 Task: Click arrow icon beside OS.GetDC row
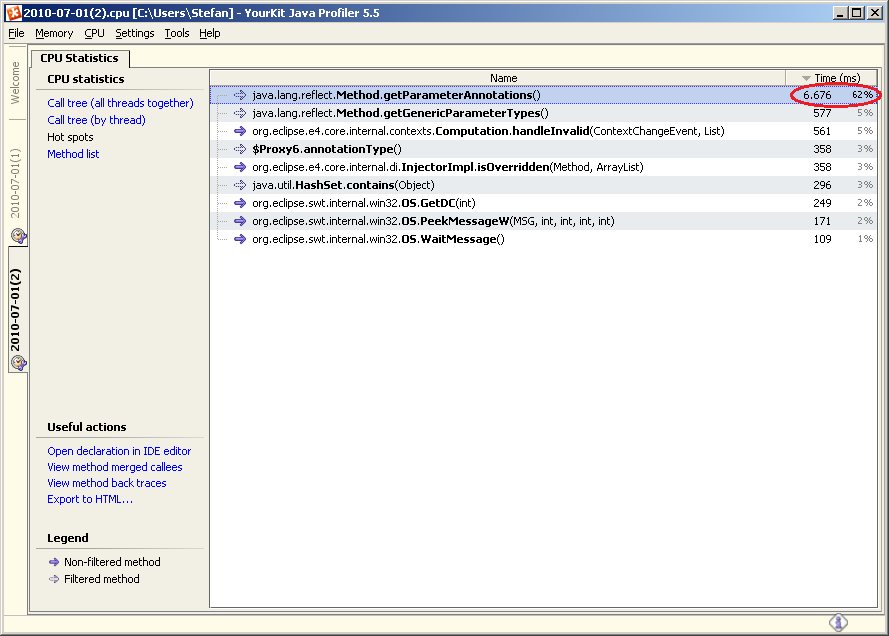coord(240,203)
